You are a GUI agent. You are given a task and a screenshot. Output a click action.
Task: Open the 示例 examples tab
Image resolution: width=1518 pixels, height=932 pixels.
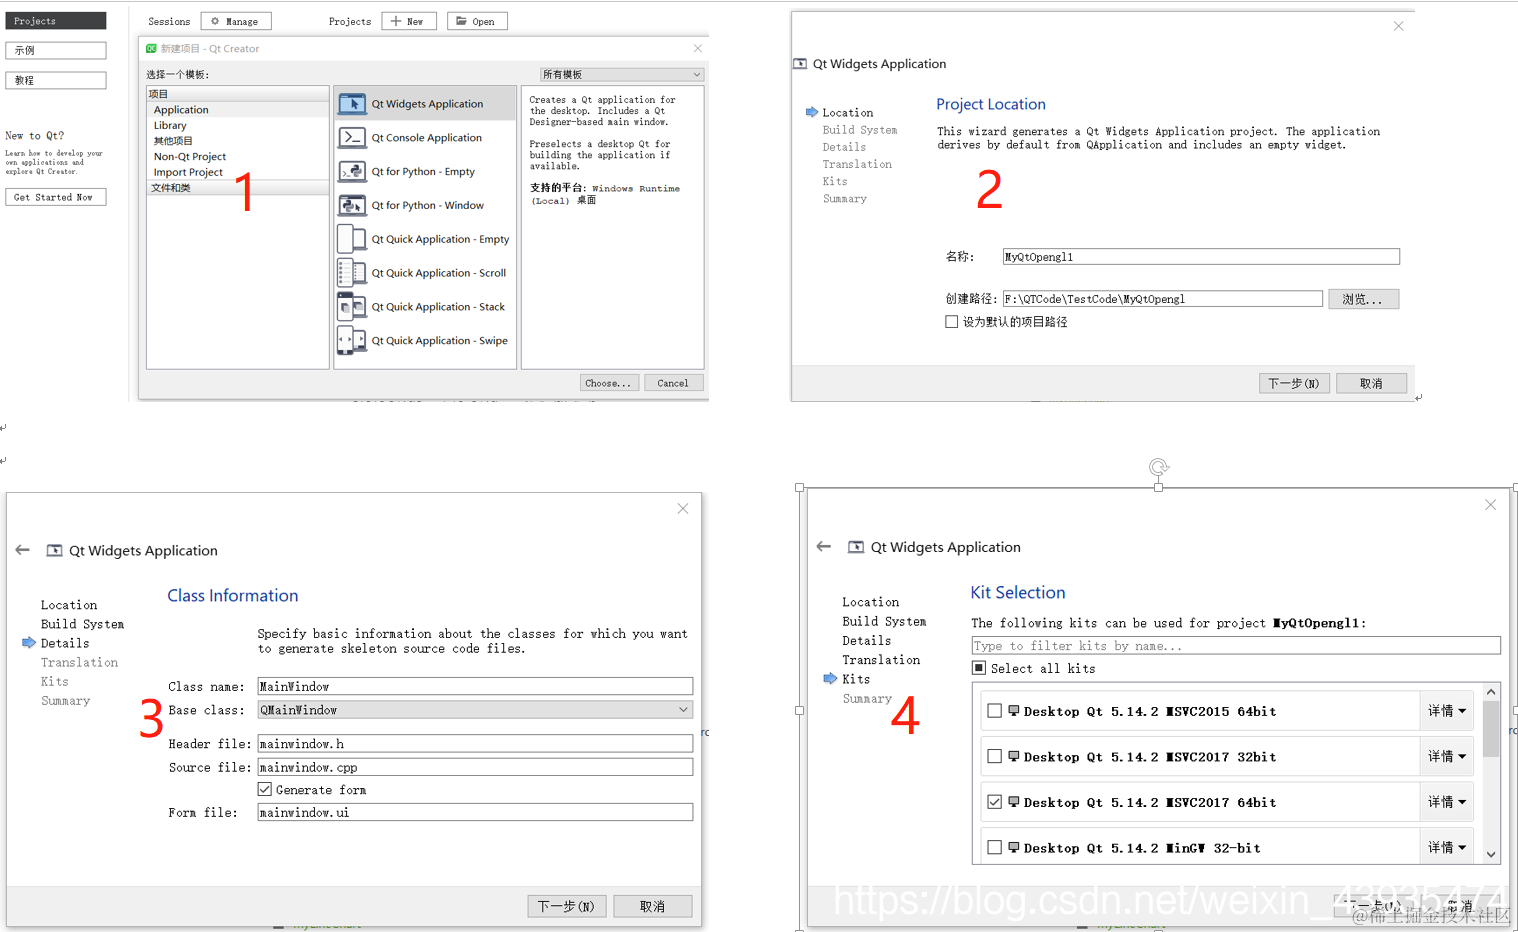[56, 50]
